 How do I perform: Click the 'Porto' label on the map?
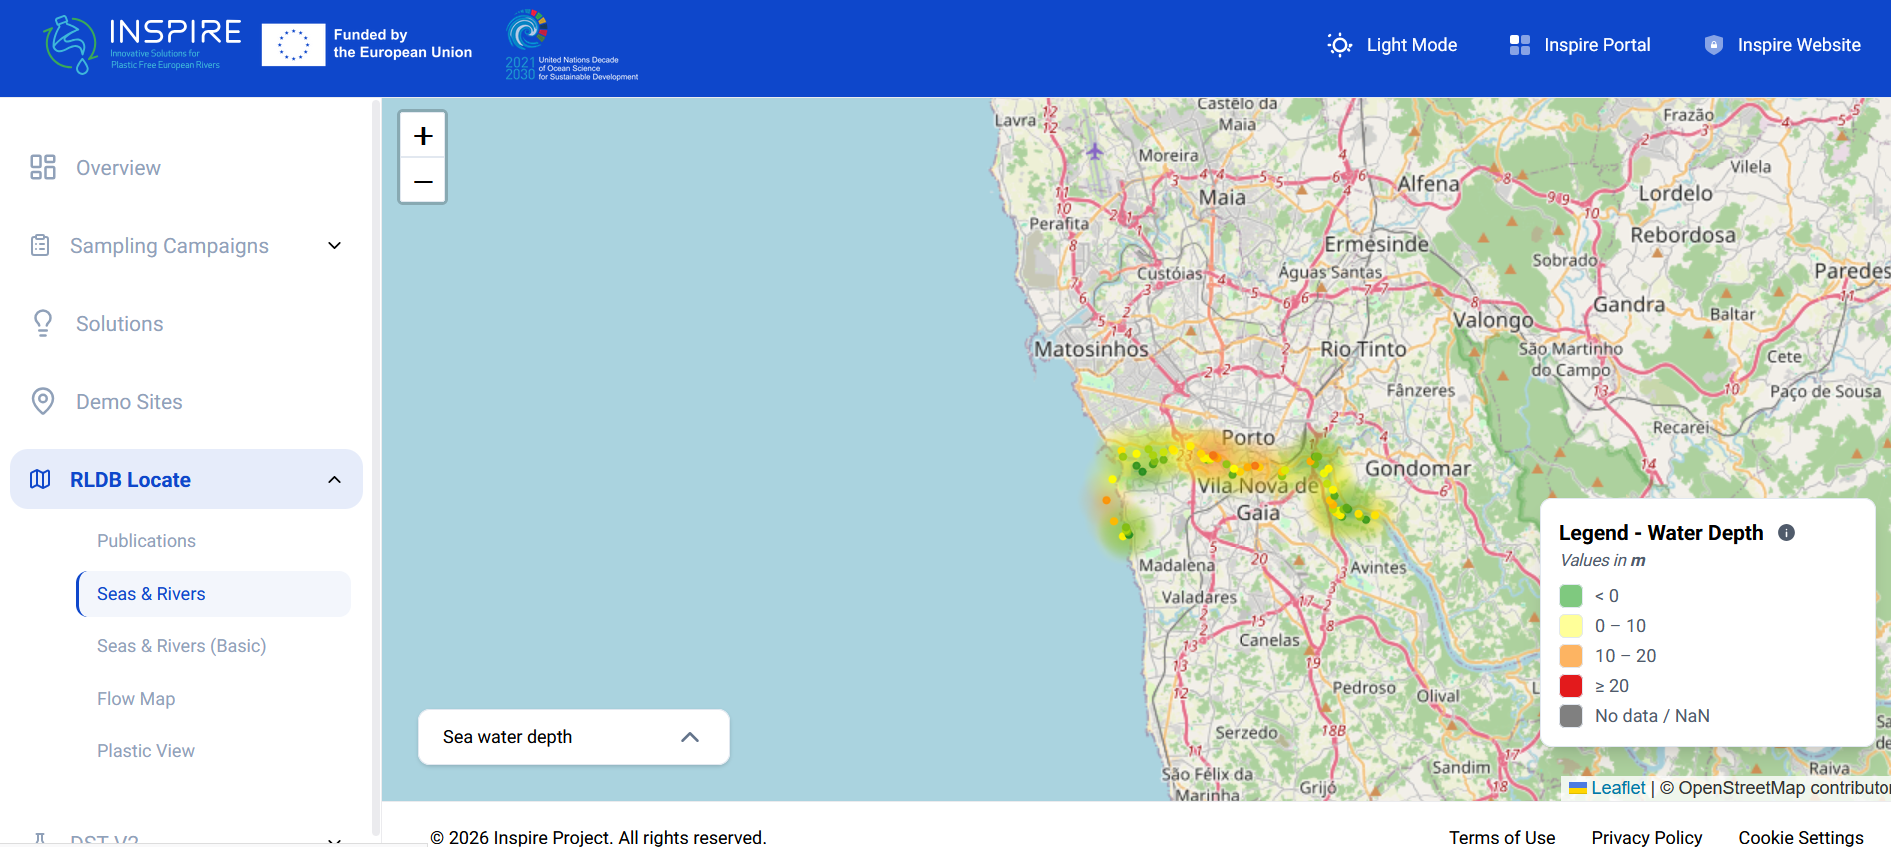click(x=1248, y=438)
